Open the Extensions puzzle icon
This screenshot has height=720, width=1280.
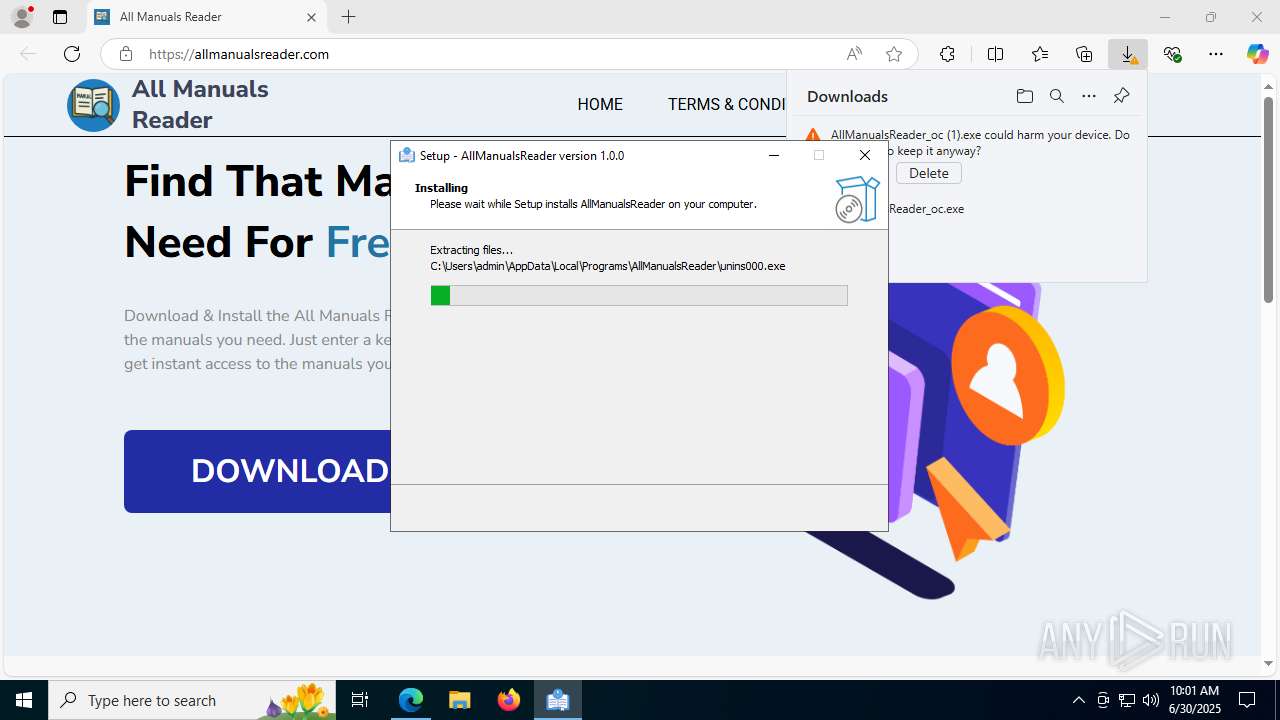pos(947,54)
